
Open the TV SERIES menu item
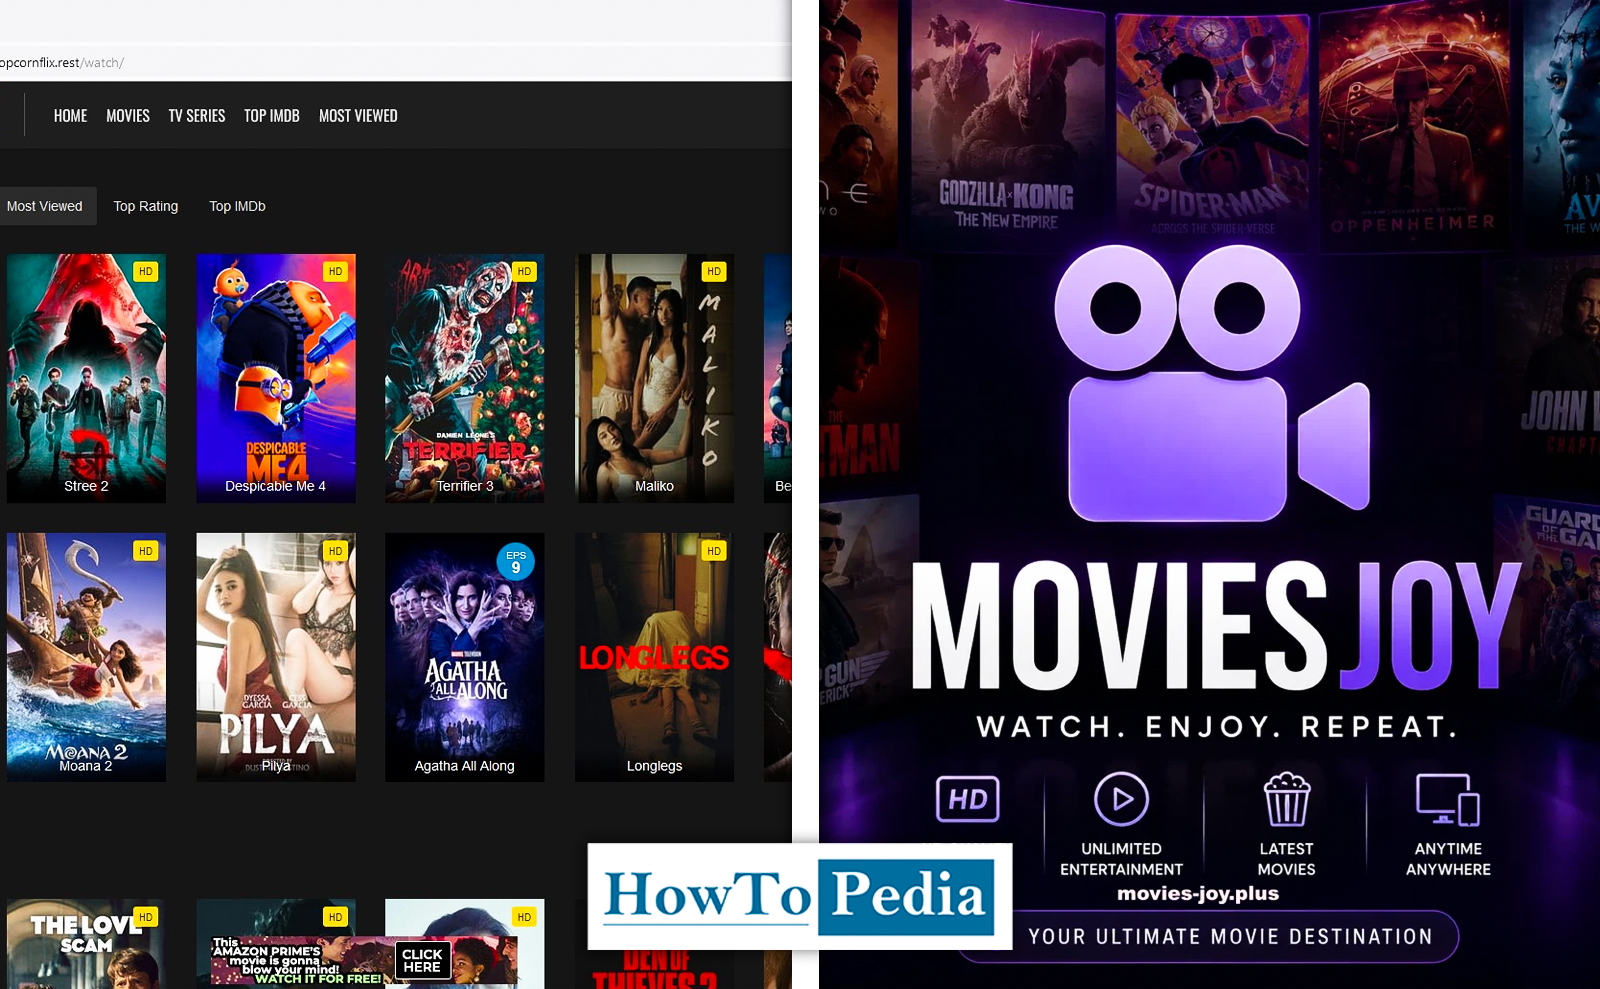point(197,116)
